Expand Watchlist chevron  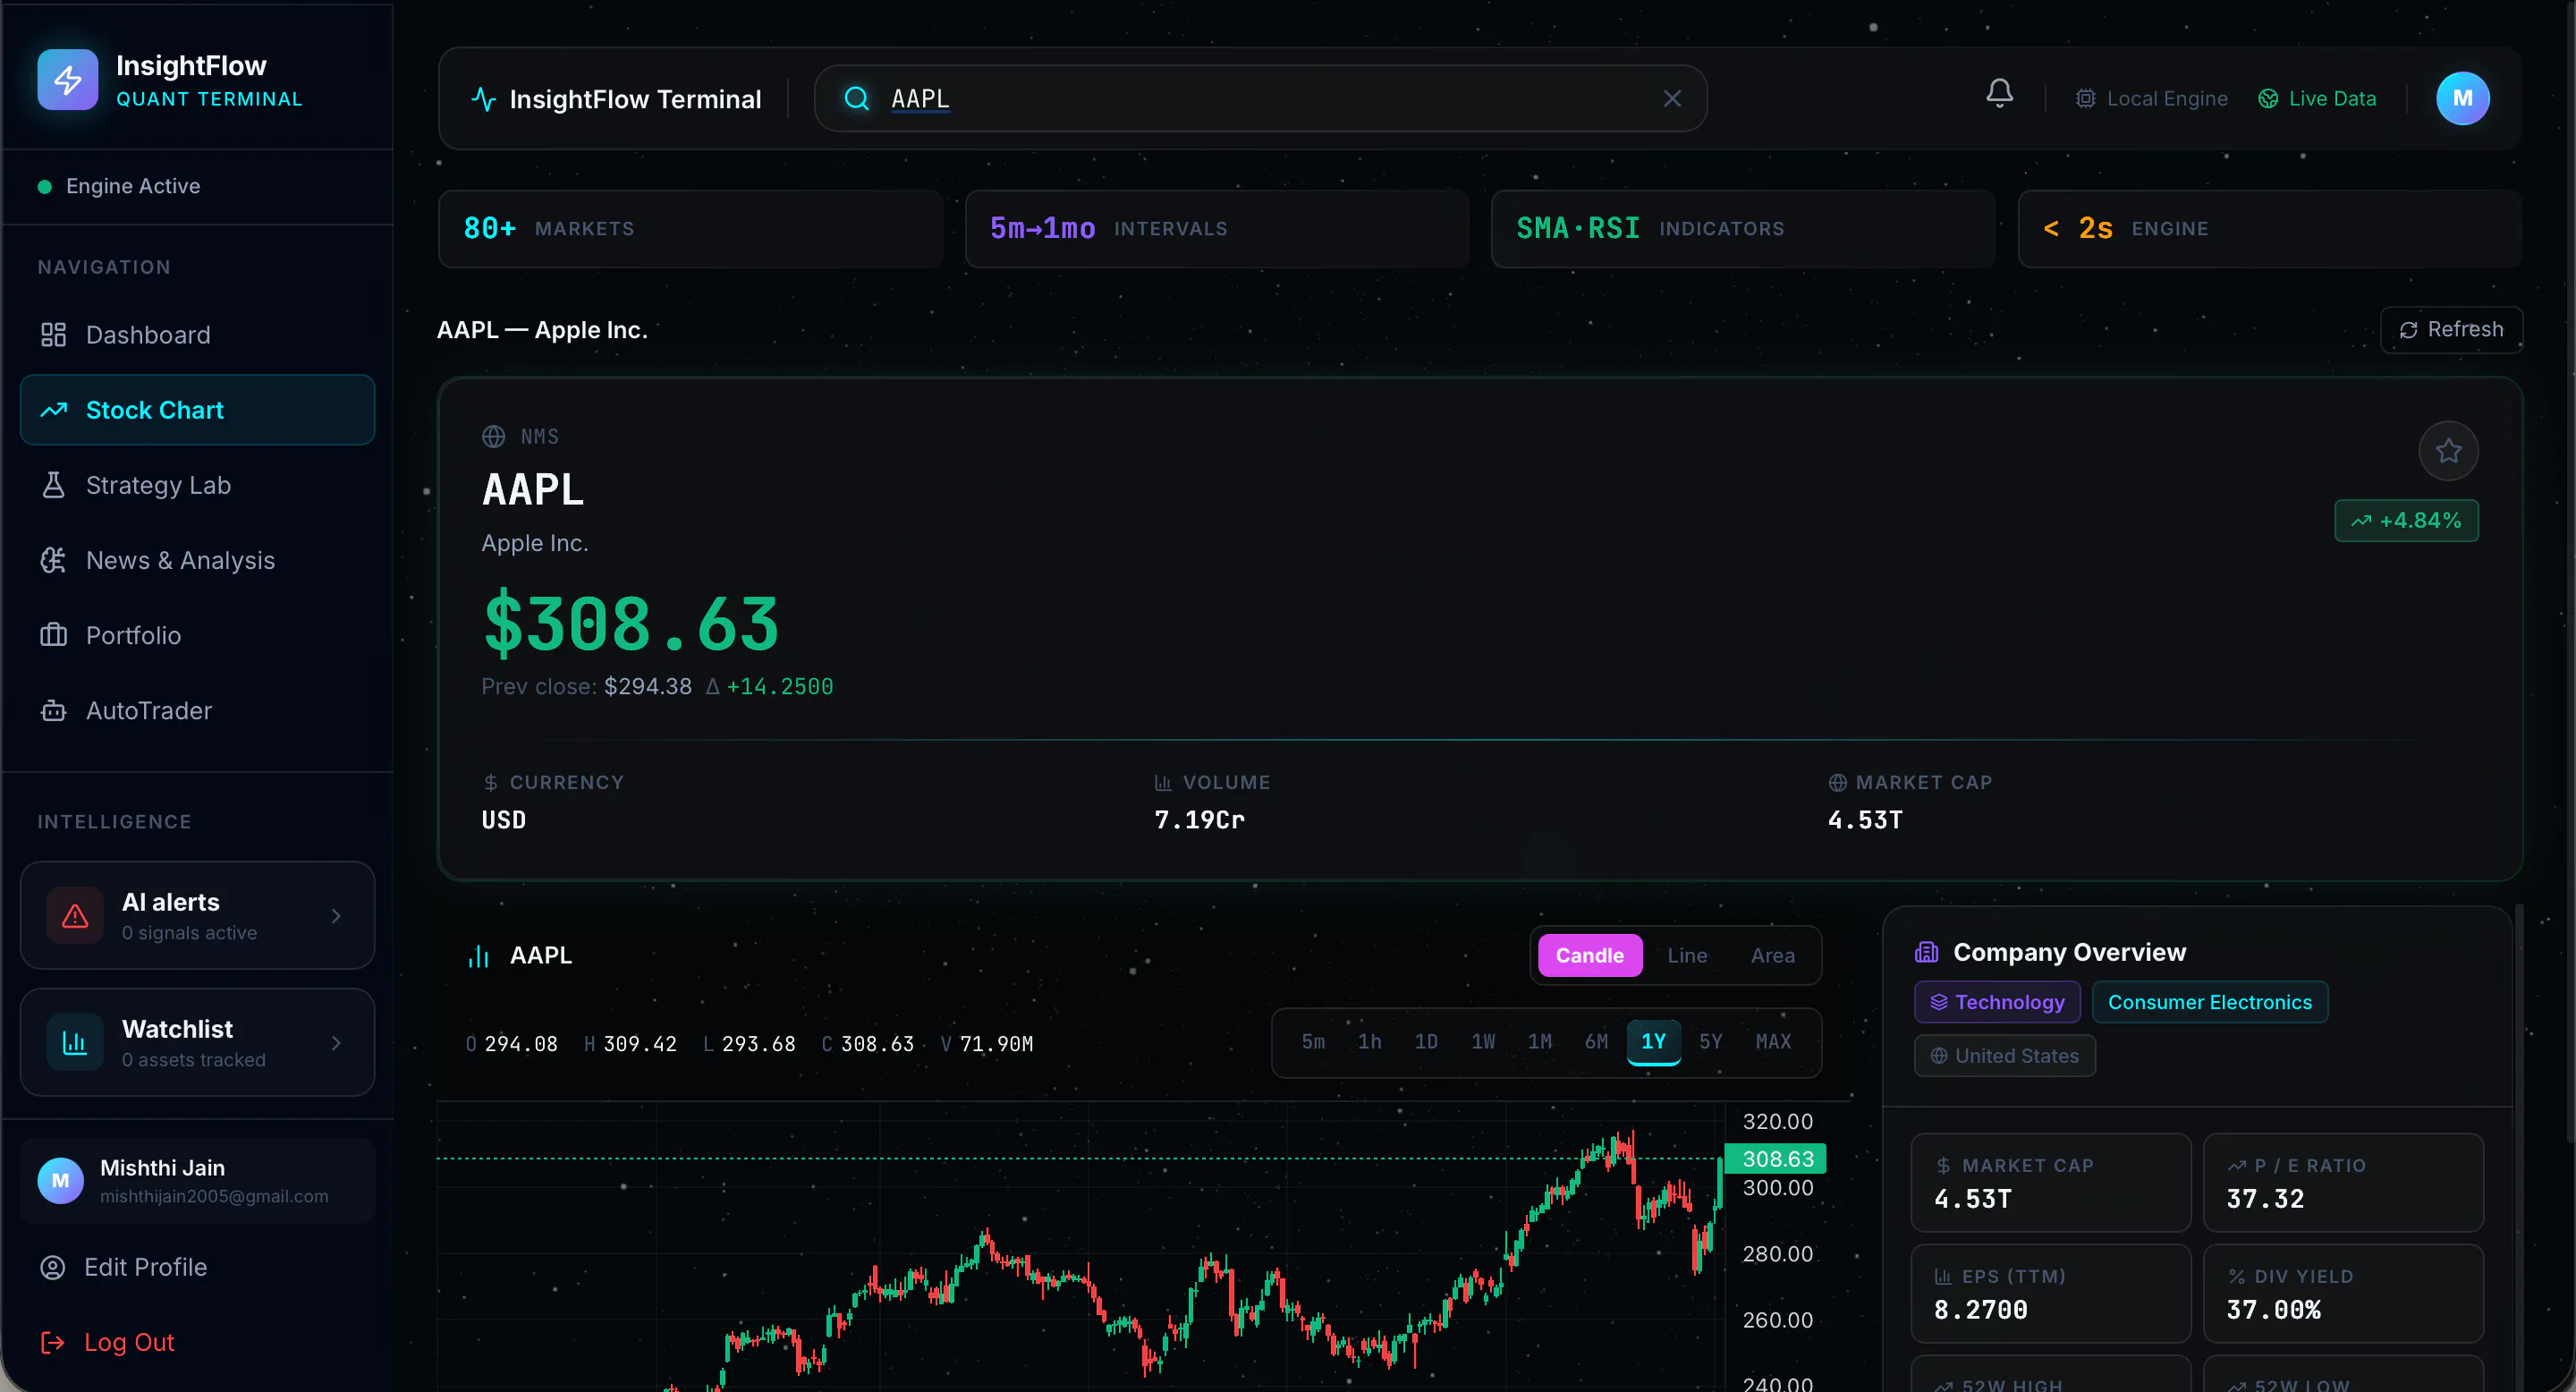click(336, 1043)
